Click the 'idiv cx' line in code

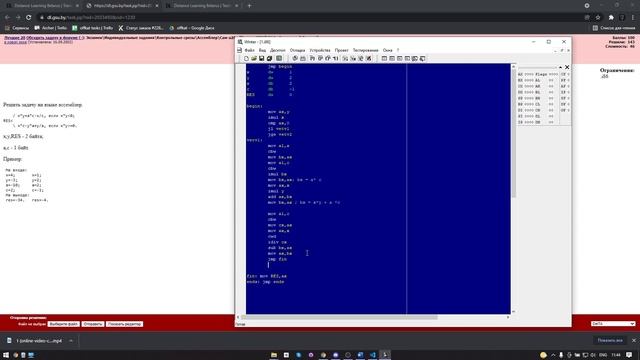pos(277,242)
